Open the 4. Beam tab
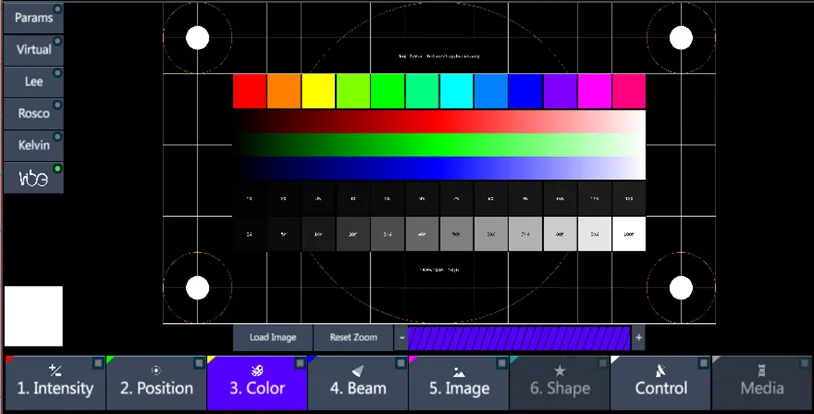The width and height of the screenshot is (814, 414). point(358,383)
